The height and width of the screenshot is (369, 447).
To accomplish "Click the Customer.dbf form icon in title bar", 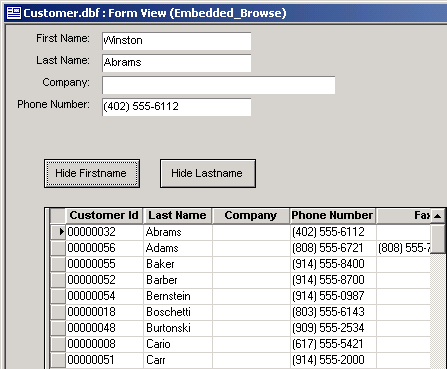I will (14, 13).
